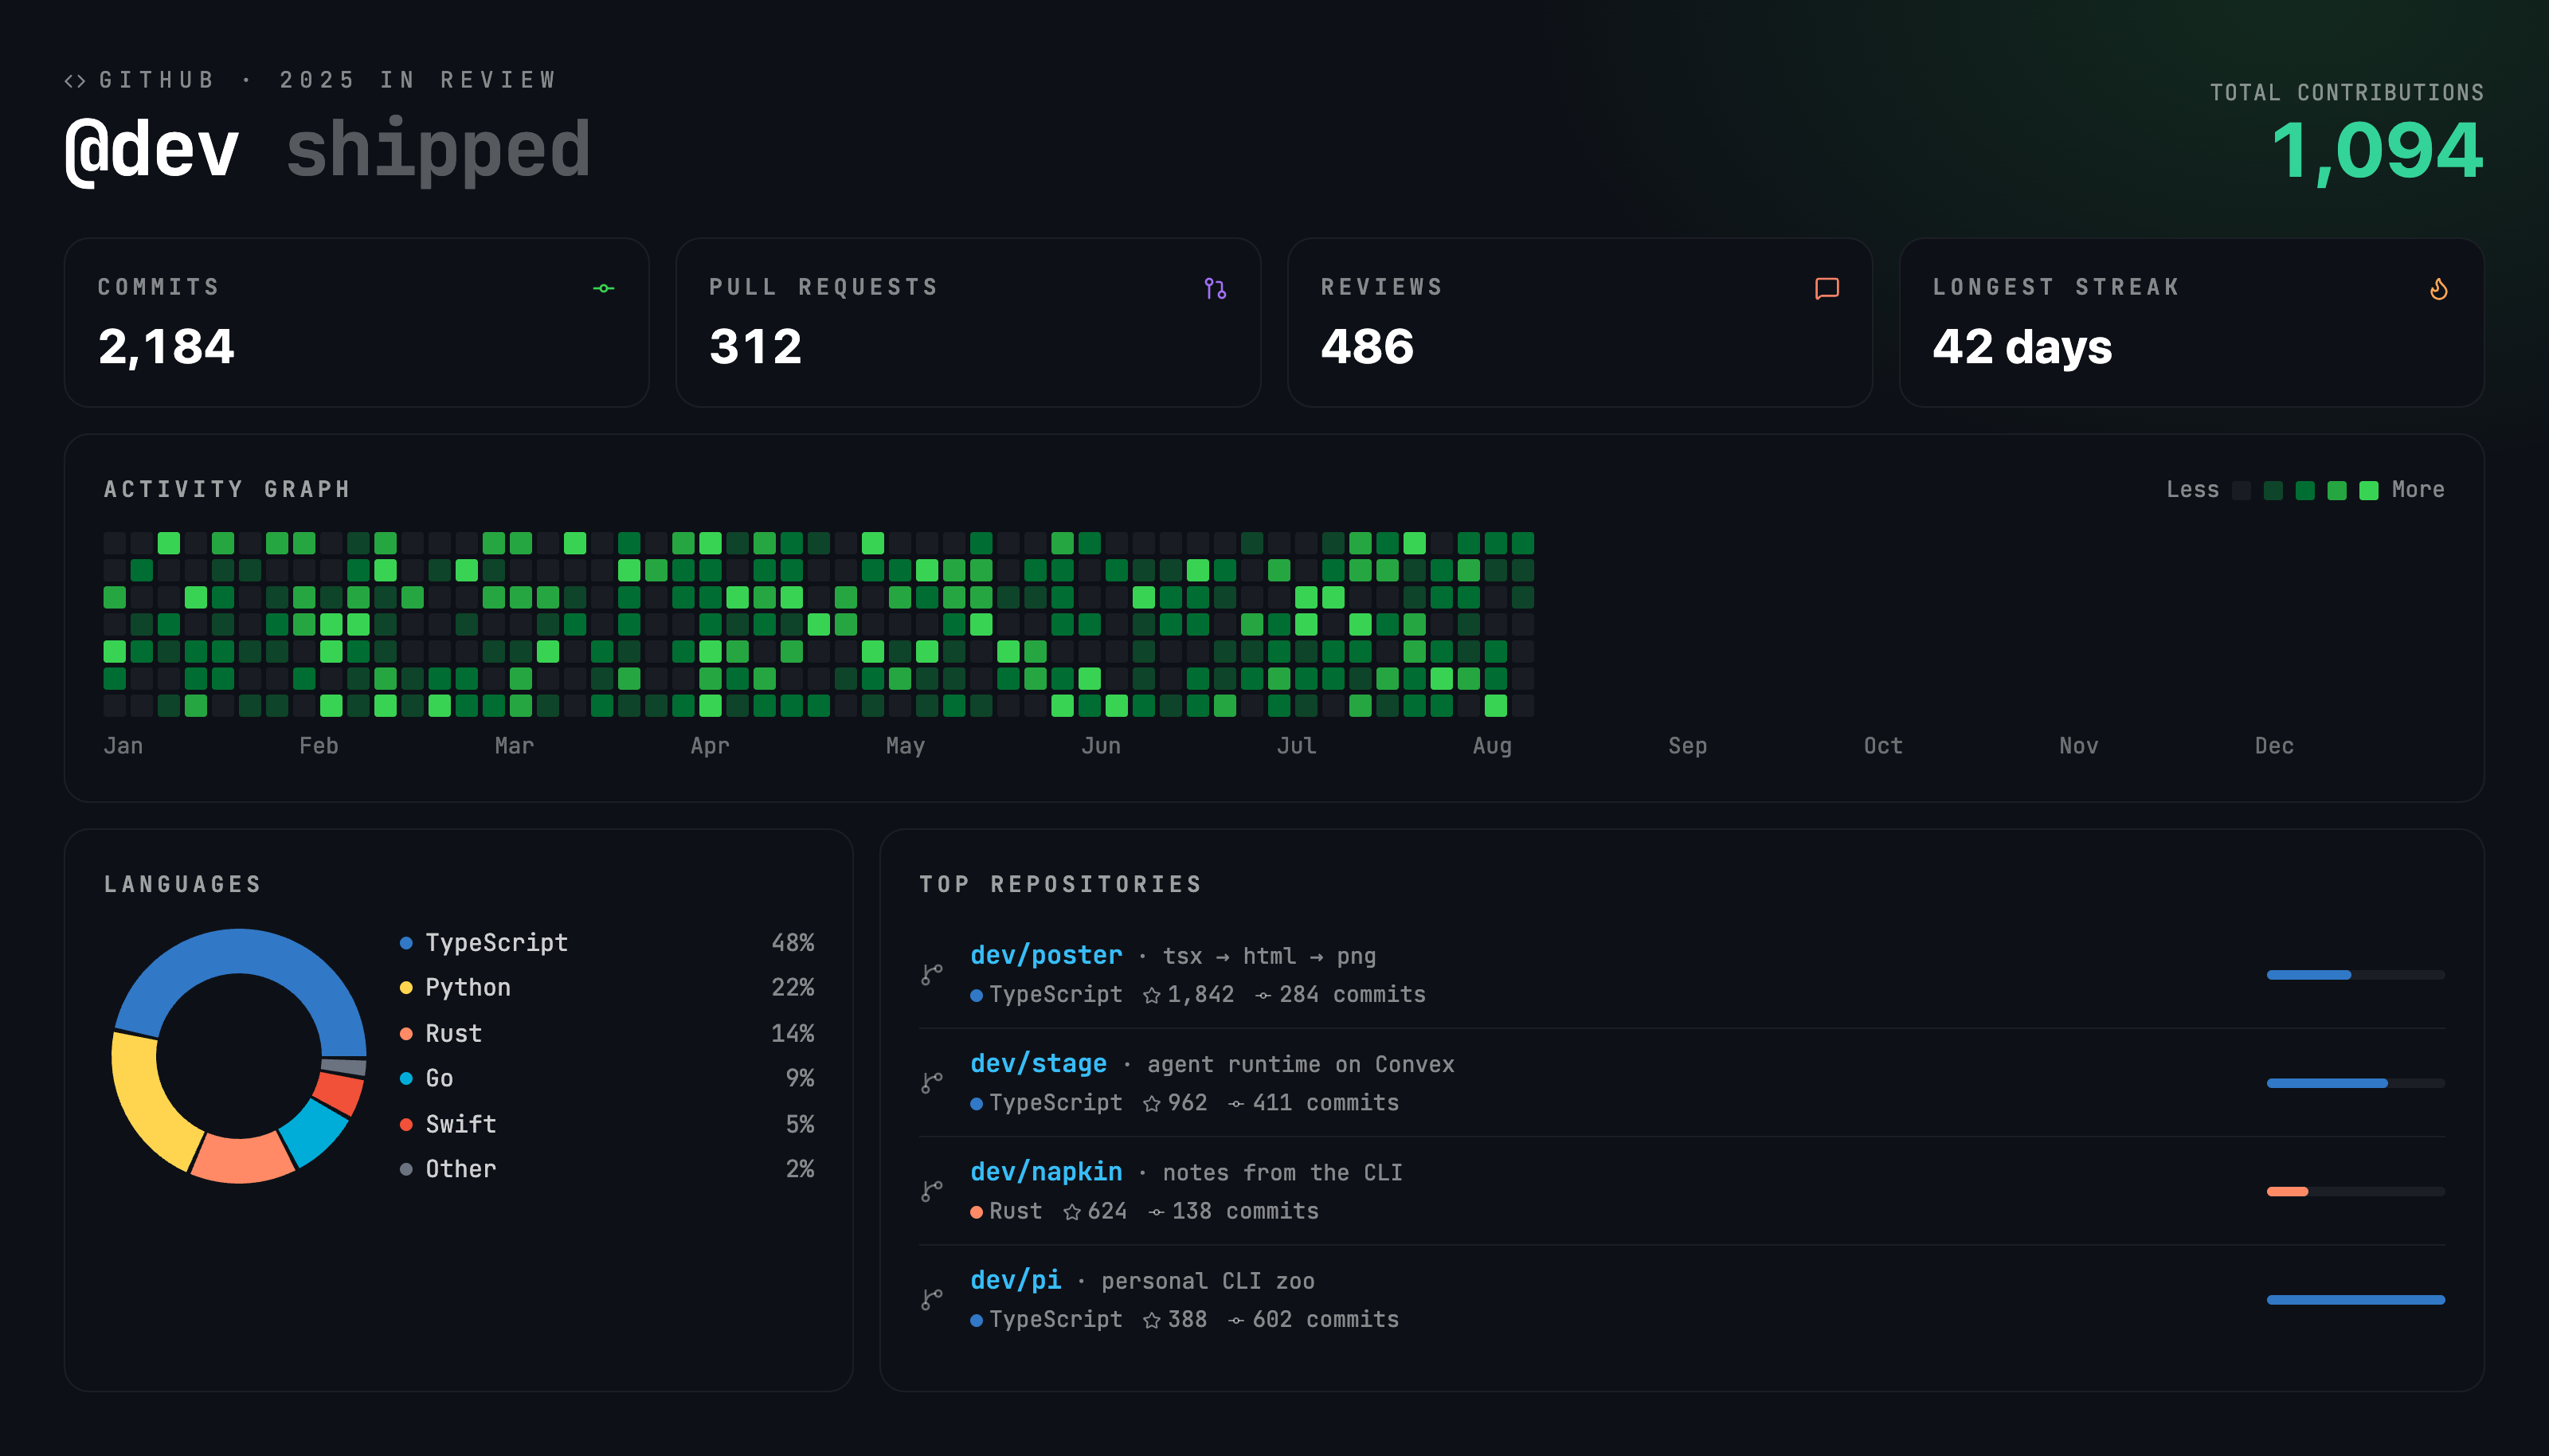Click the dev/napkin orange progress bar
2549x1456 pixels.
pyautogui.click(x=2287, y=1191)
